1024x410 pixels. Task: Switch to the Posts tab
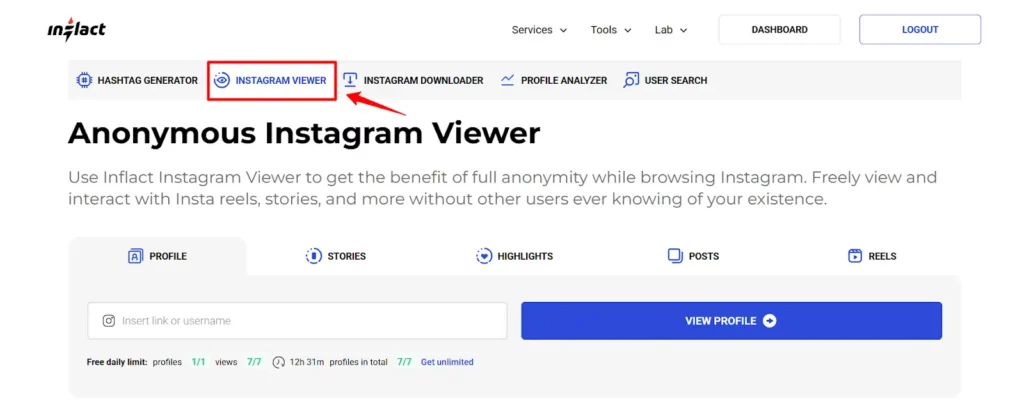click(x=694, y=256)
